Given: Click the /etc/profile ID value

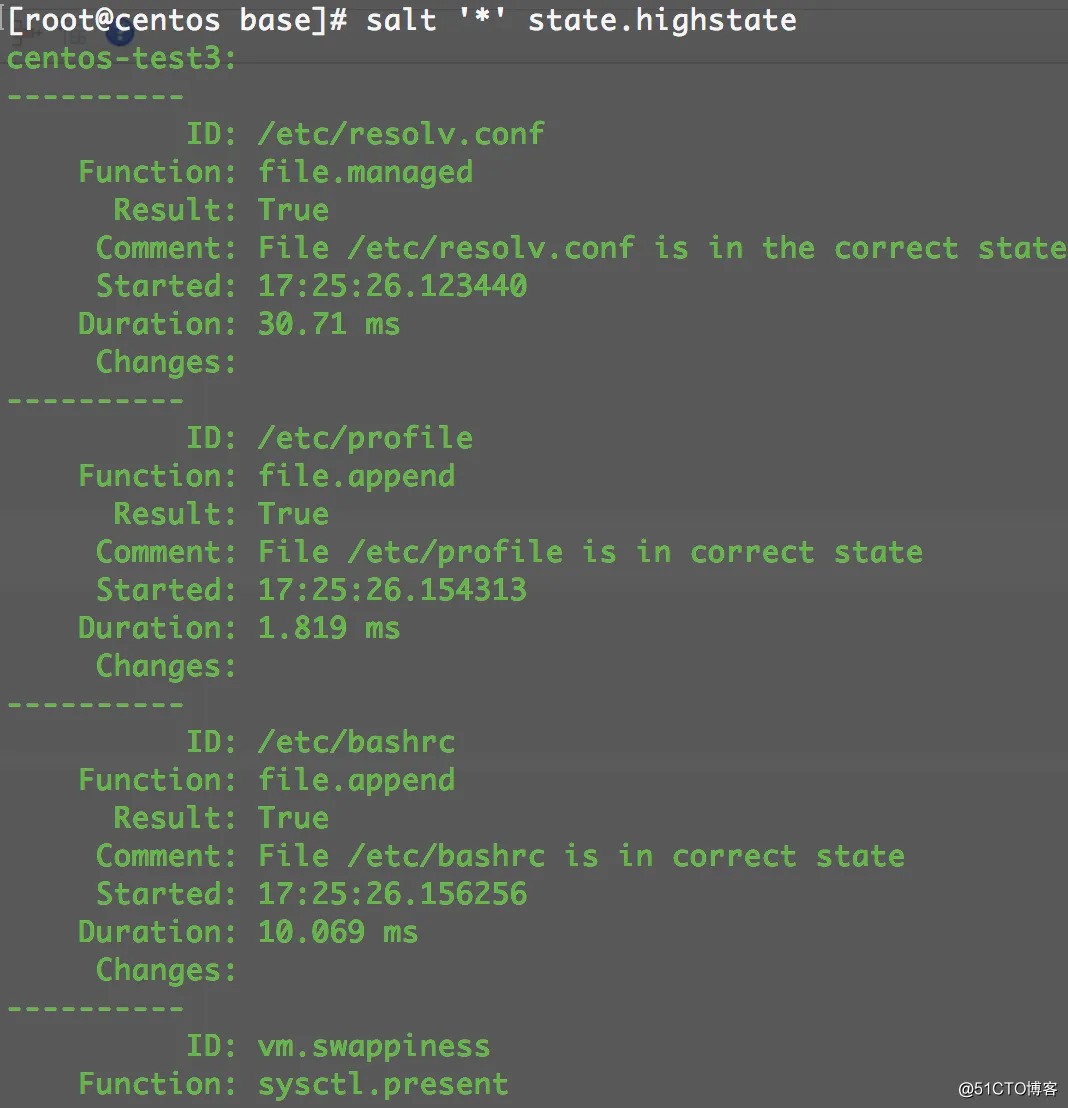Looking at the screenshot, I should (x=365, y=438).
